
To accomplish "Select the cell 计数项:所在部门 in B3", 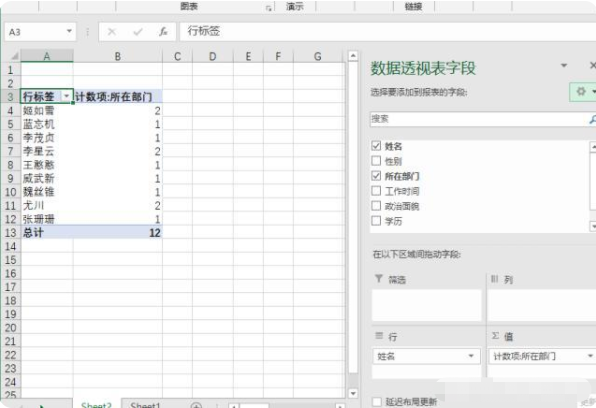I will pos(118,97).
